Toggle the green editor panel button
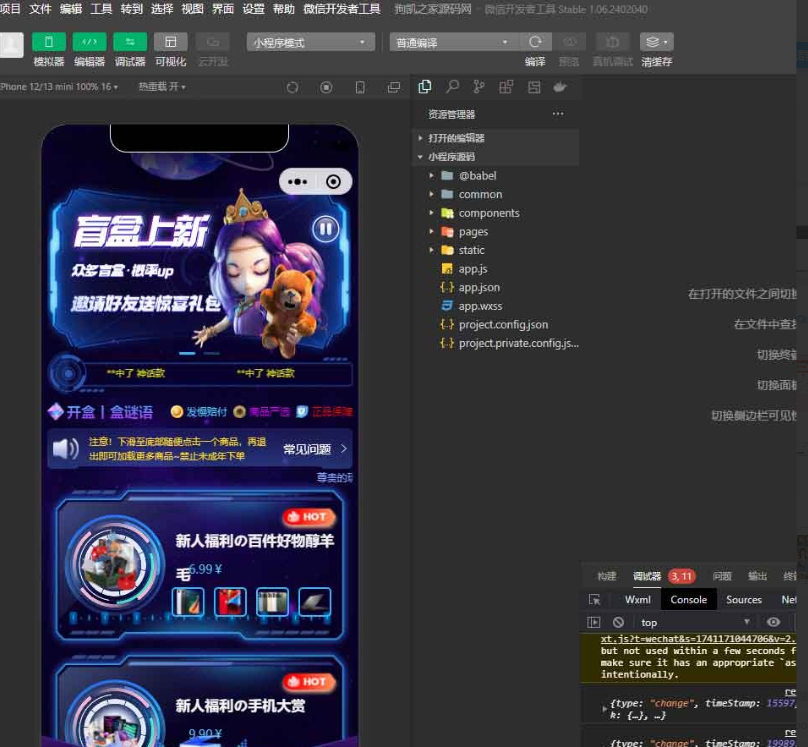Viewport: 808px width, 747px height. (x=89, y=42)
